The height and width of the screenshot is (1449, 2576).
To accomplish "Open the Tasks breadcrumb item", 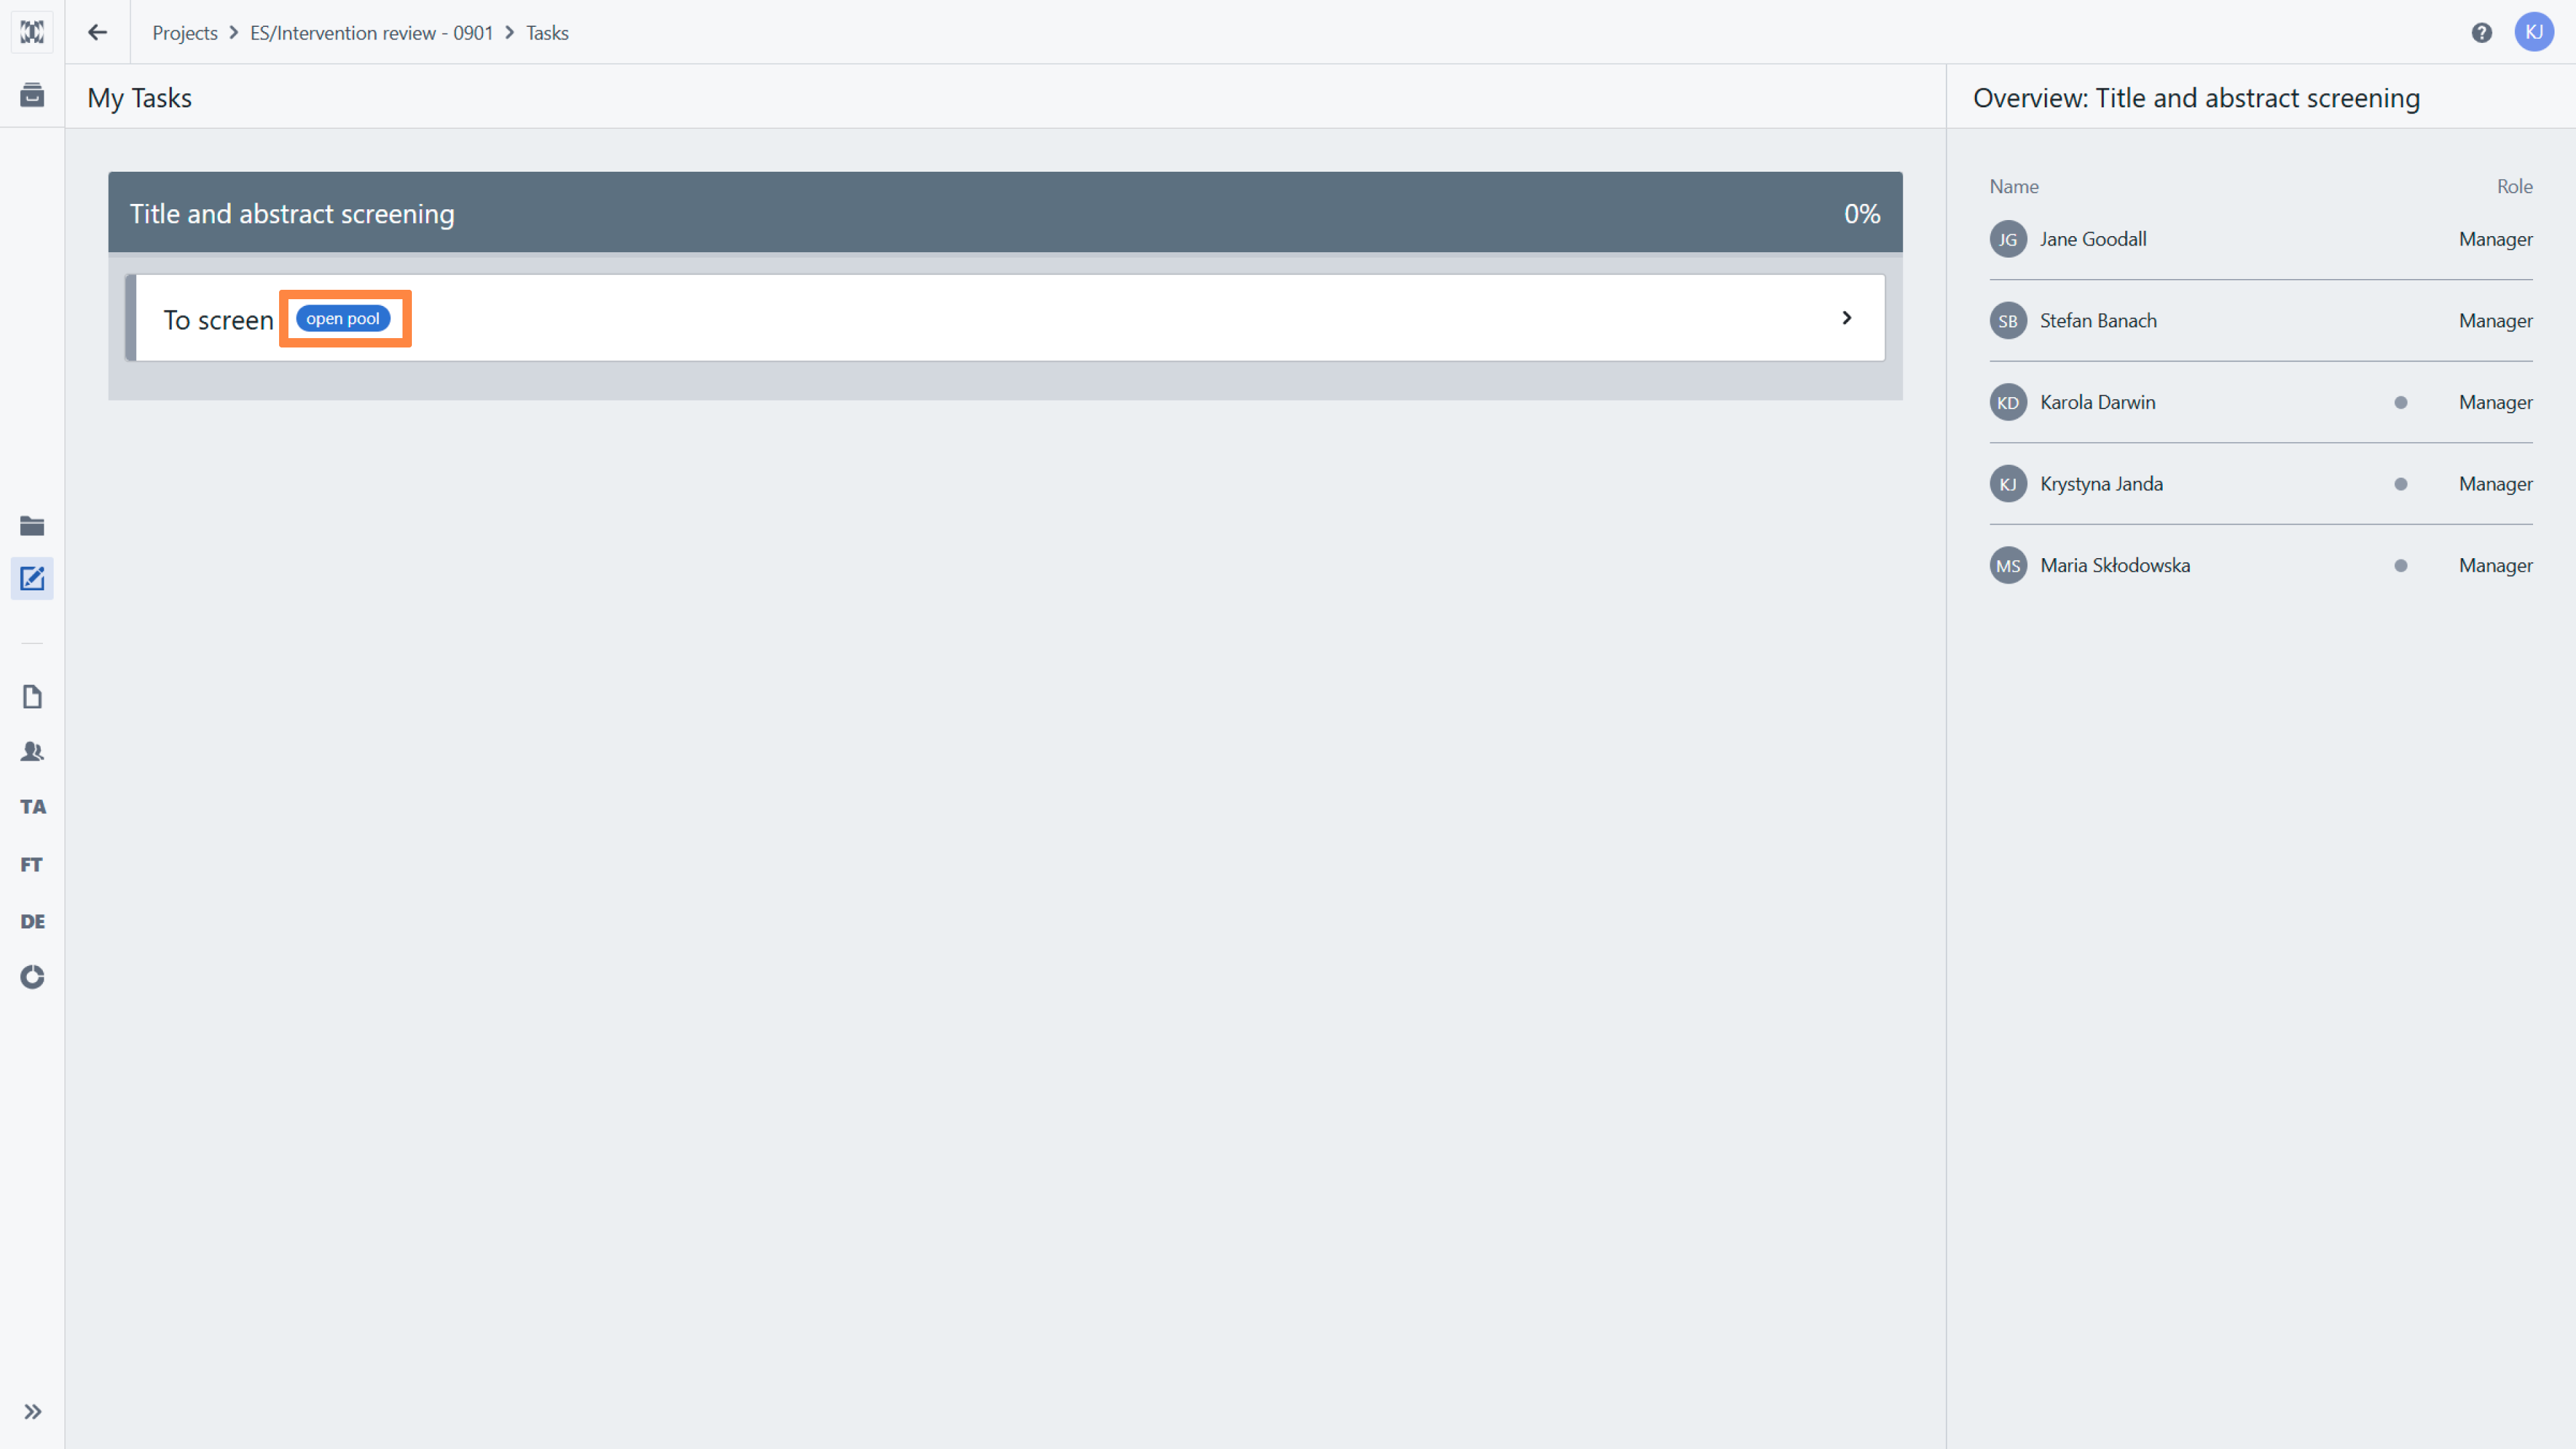I will click(x=546, y=32).
